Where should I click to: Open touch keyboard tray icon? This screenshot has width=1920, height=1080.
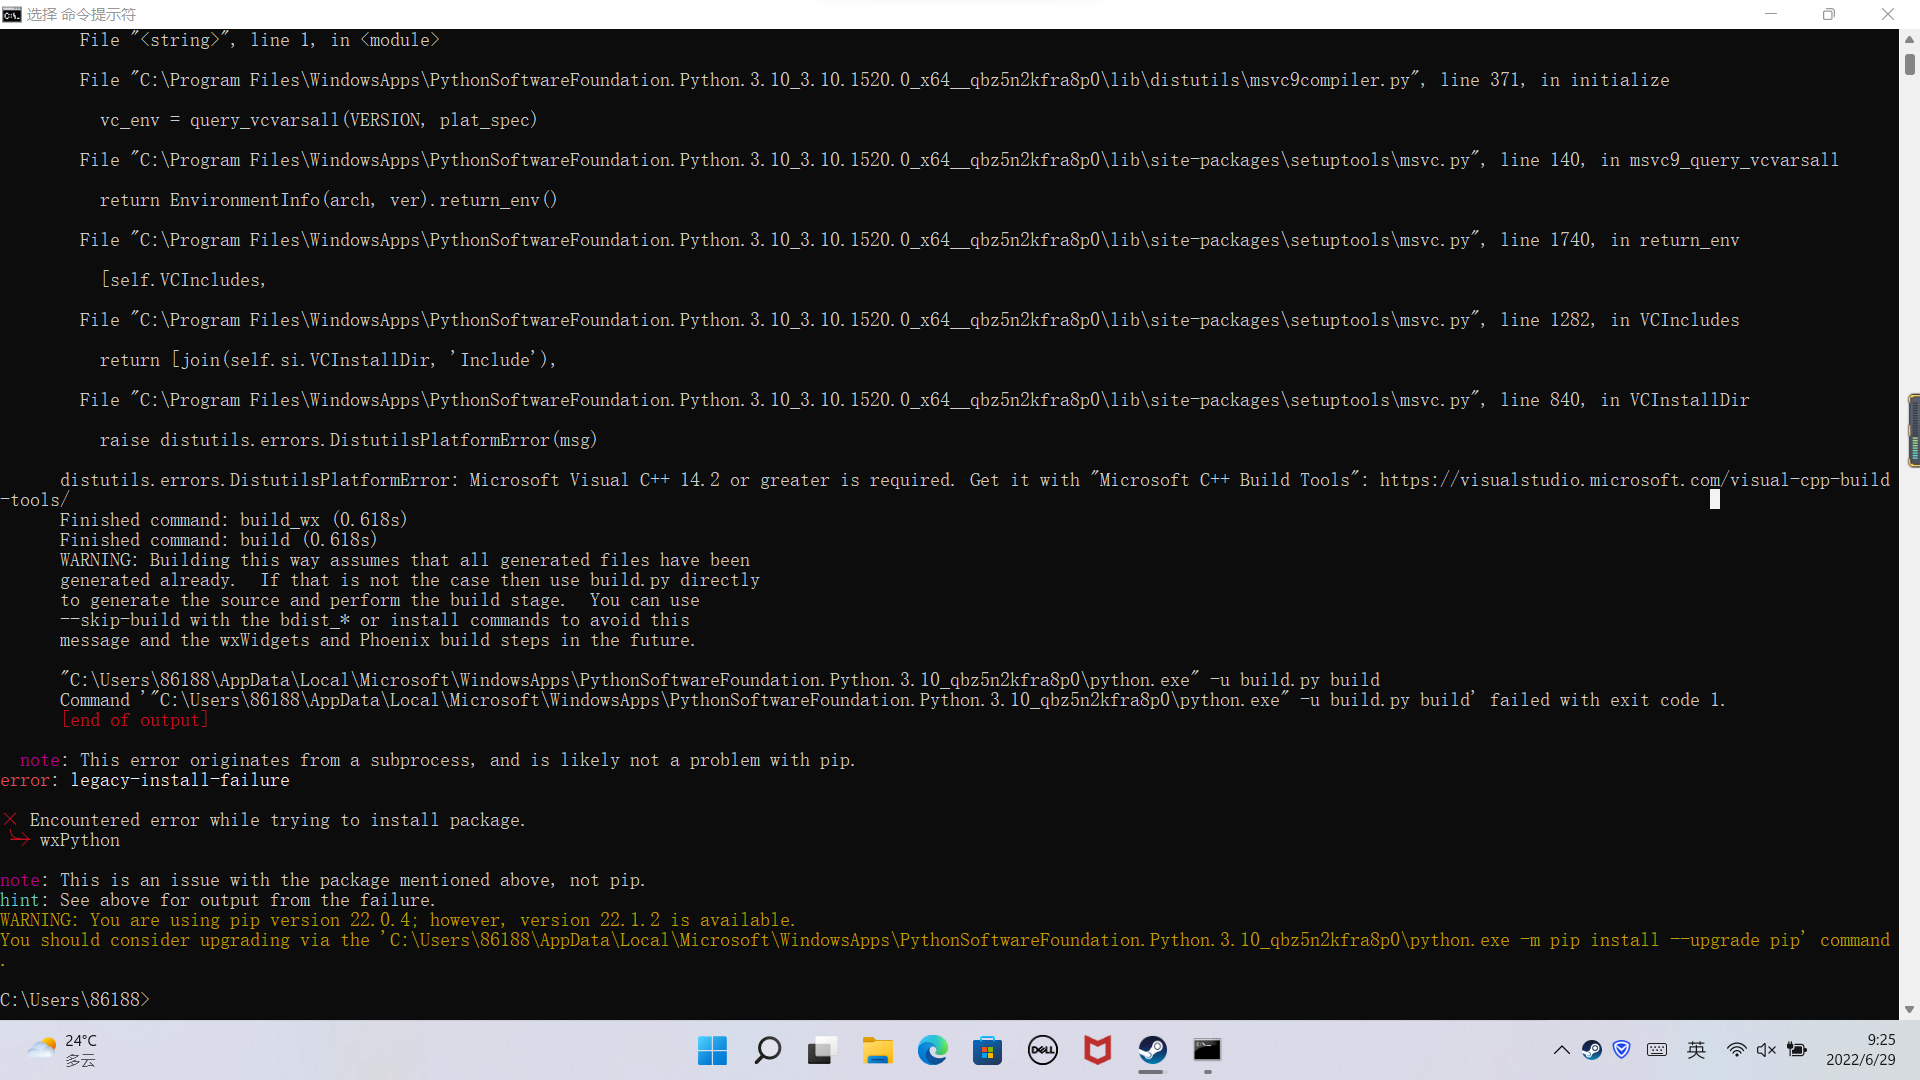click(x=1657, y=1050)
